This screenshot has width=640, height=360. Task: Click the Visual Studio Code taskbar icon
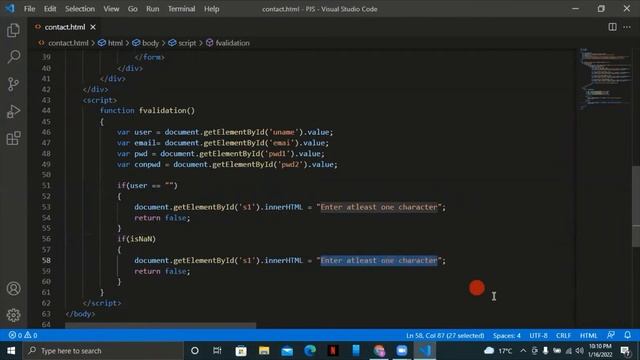(425, 350)
